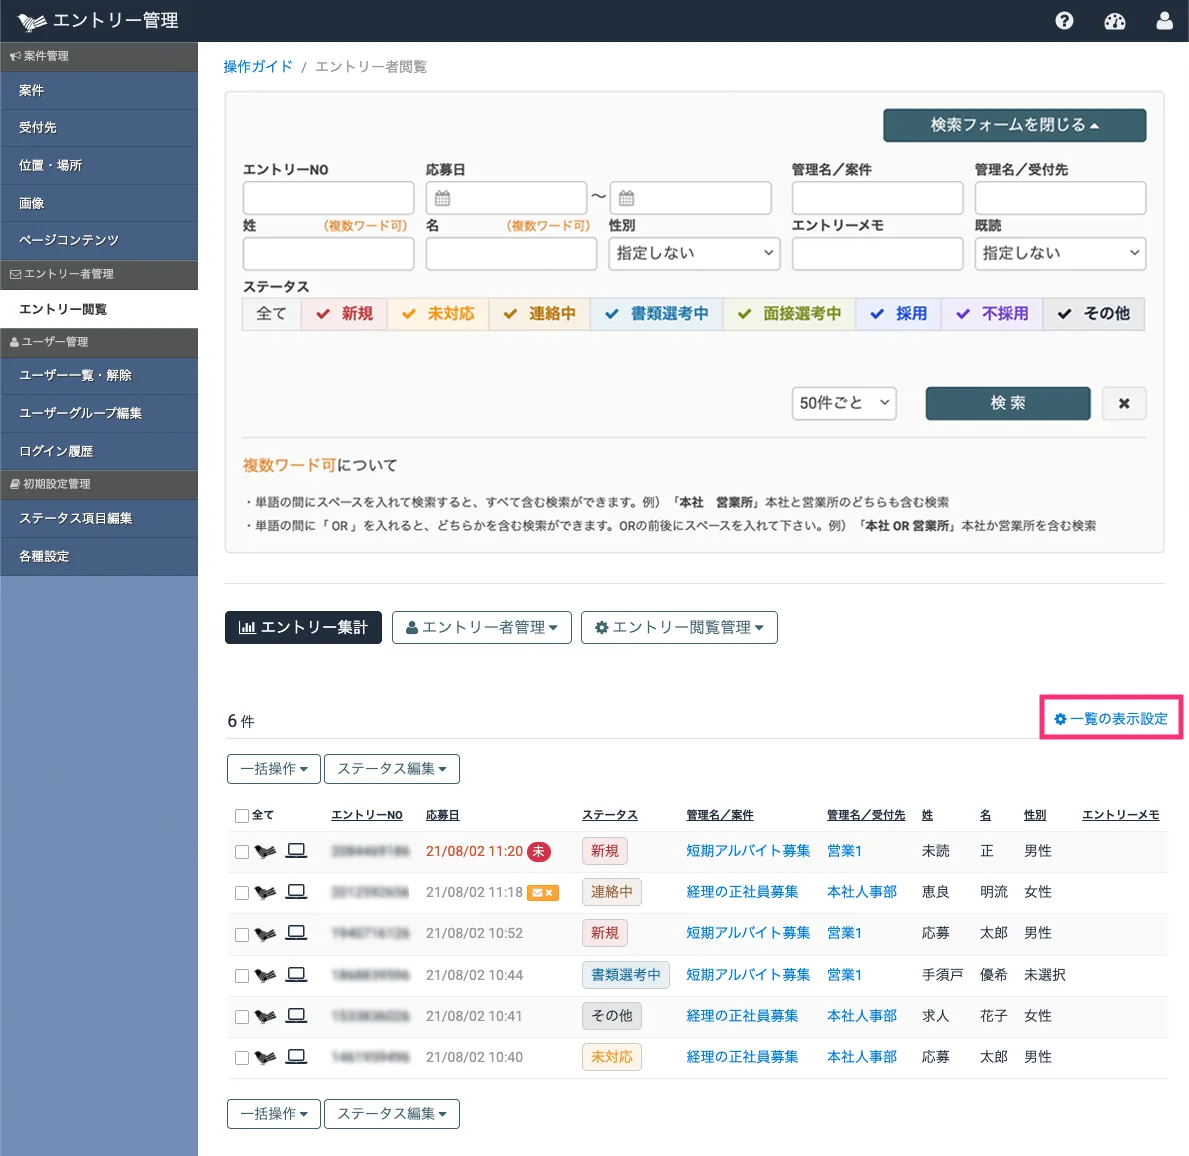Select 全て in the status filter
The height and width of the screenshot is (1156, 1189).
(x=271, y=314)
